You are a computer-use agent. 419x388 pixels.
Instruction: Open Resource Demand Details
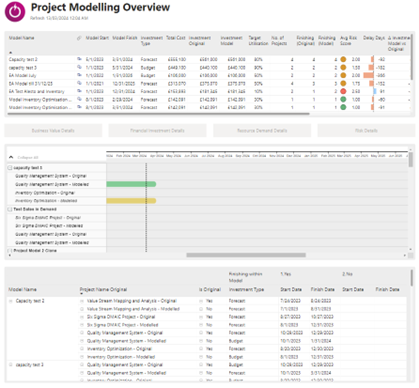tap(262, 131)
